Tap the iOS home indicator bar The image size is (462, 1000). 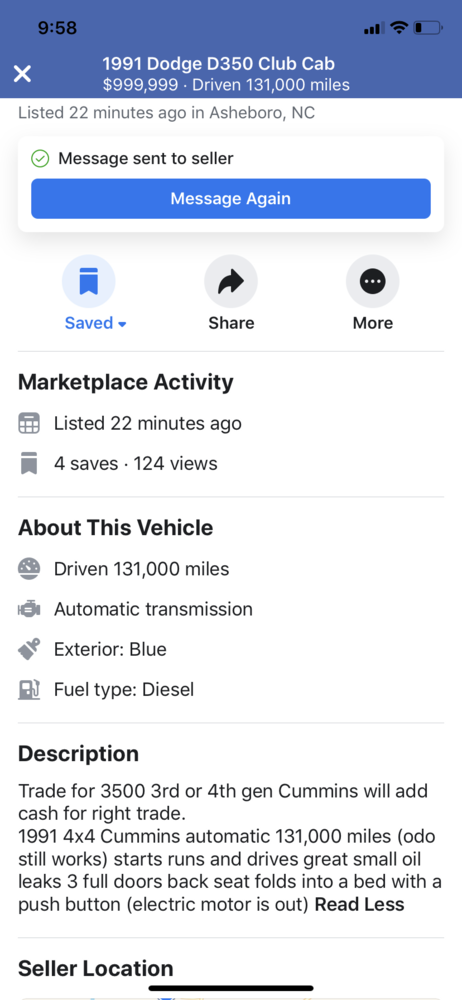click(231, 988)
